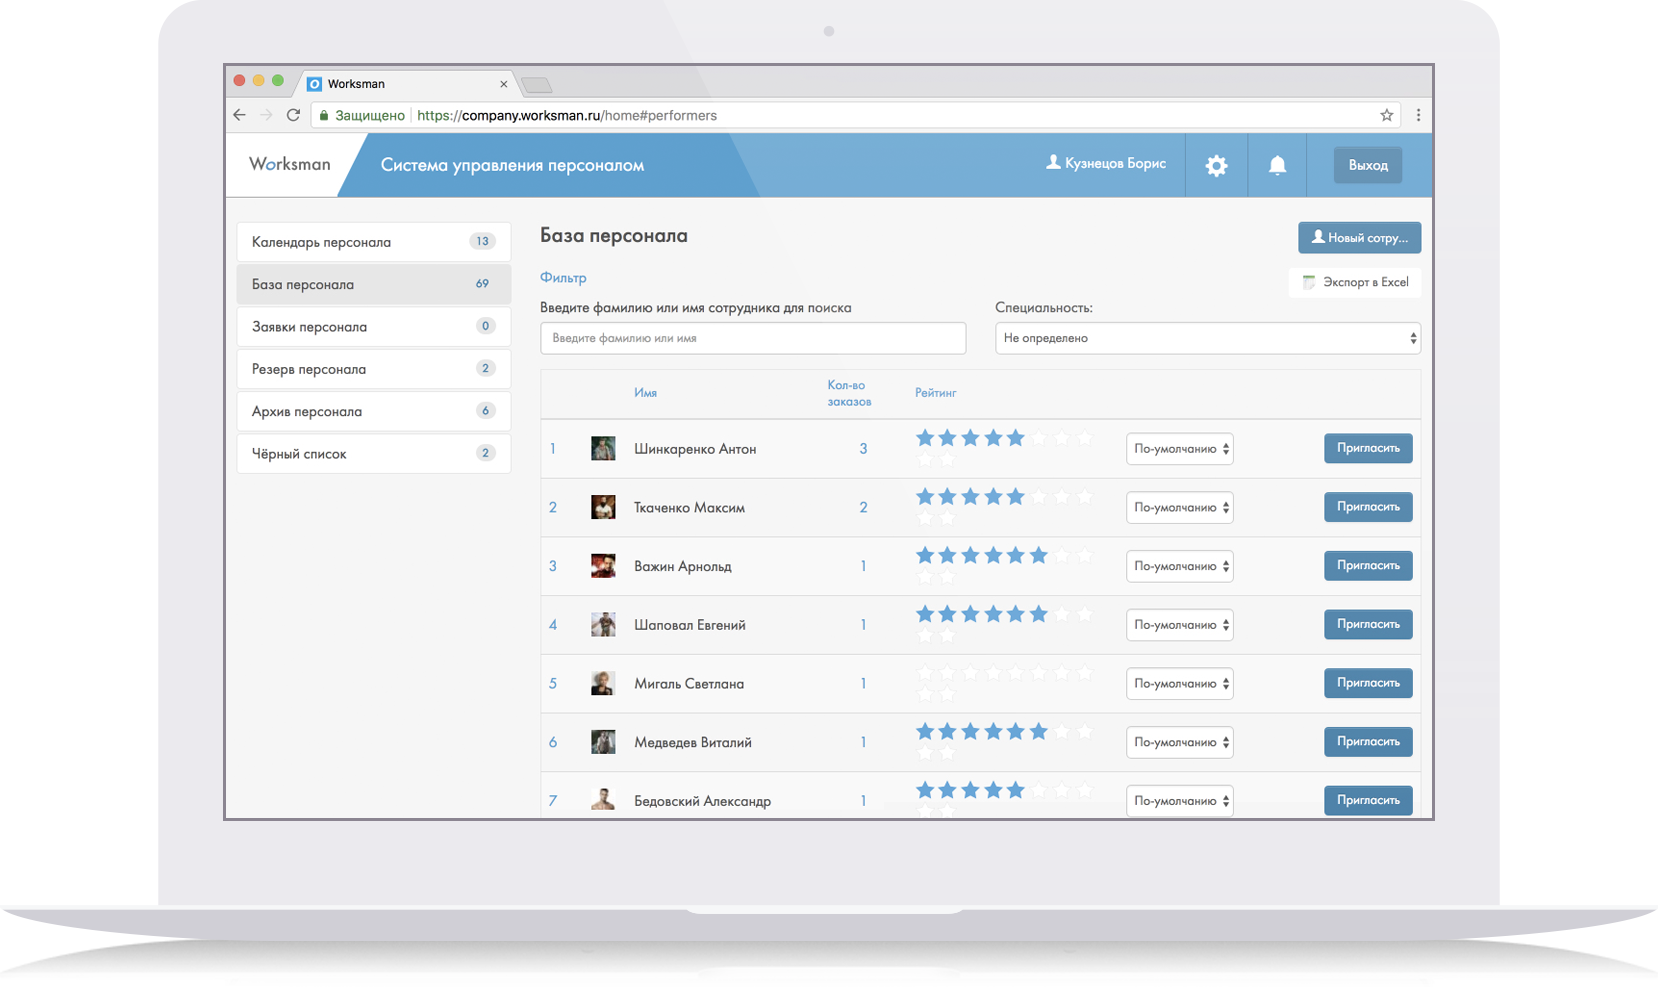This screenshot has height=991, width=1658.
Task: Open the Специальность dropdown
Action: [1208, 338]
